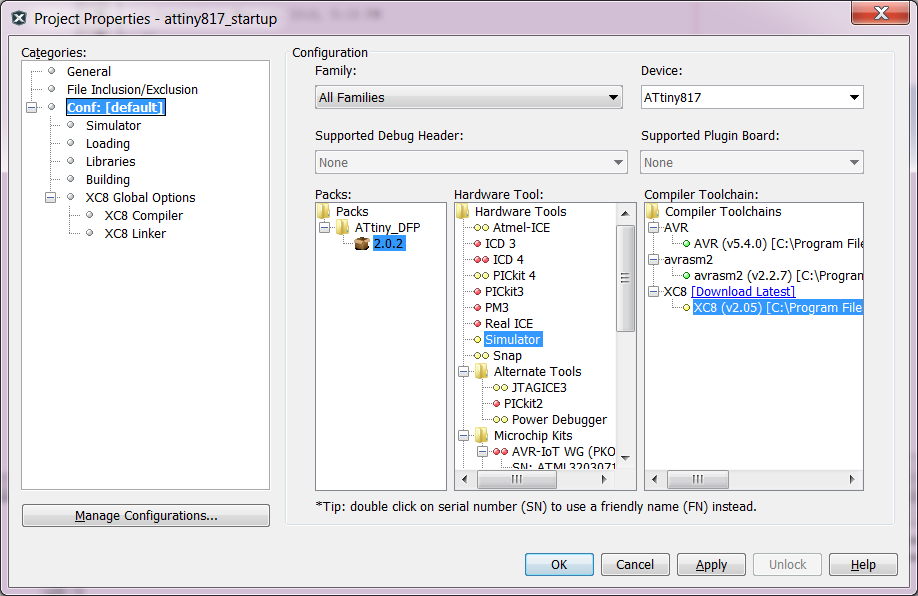Click the ATtiny_DFP folder icon

click(343, 227)
